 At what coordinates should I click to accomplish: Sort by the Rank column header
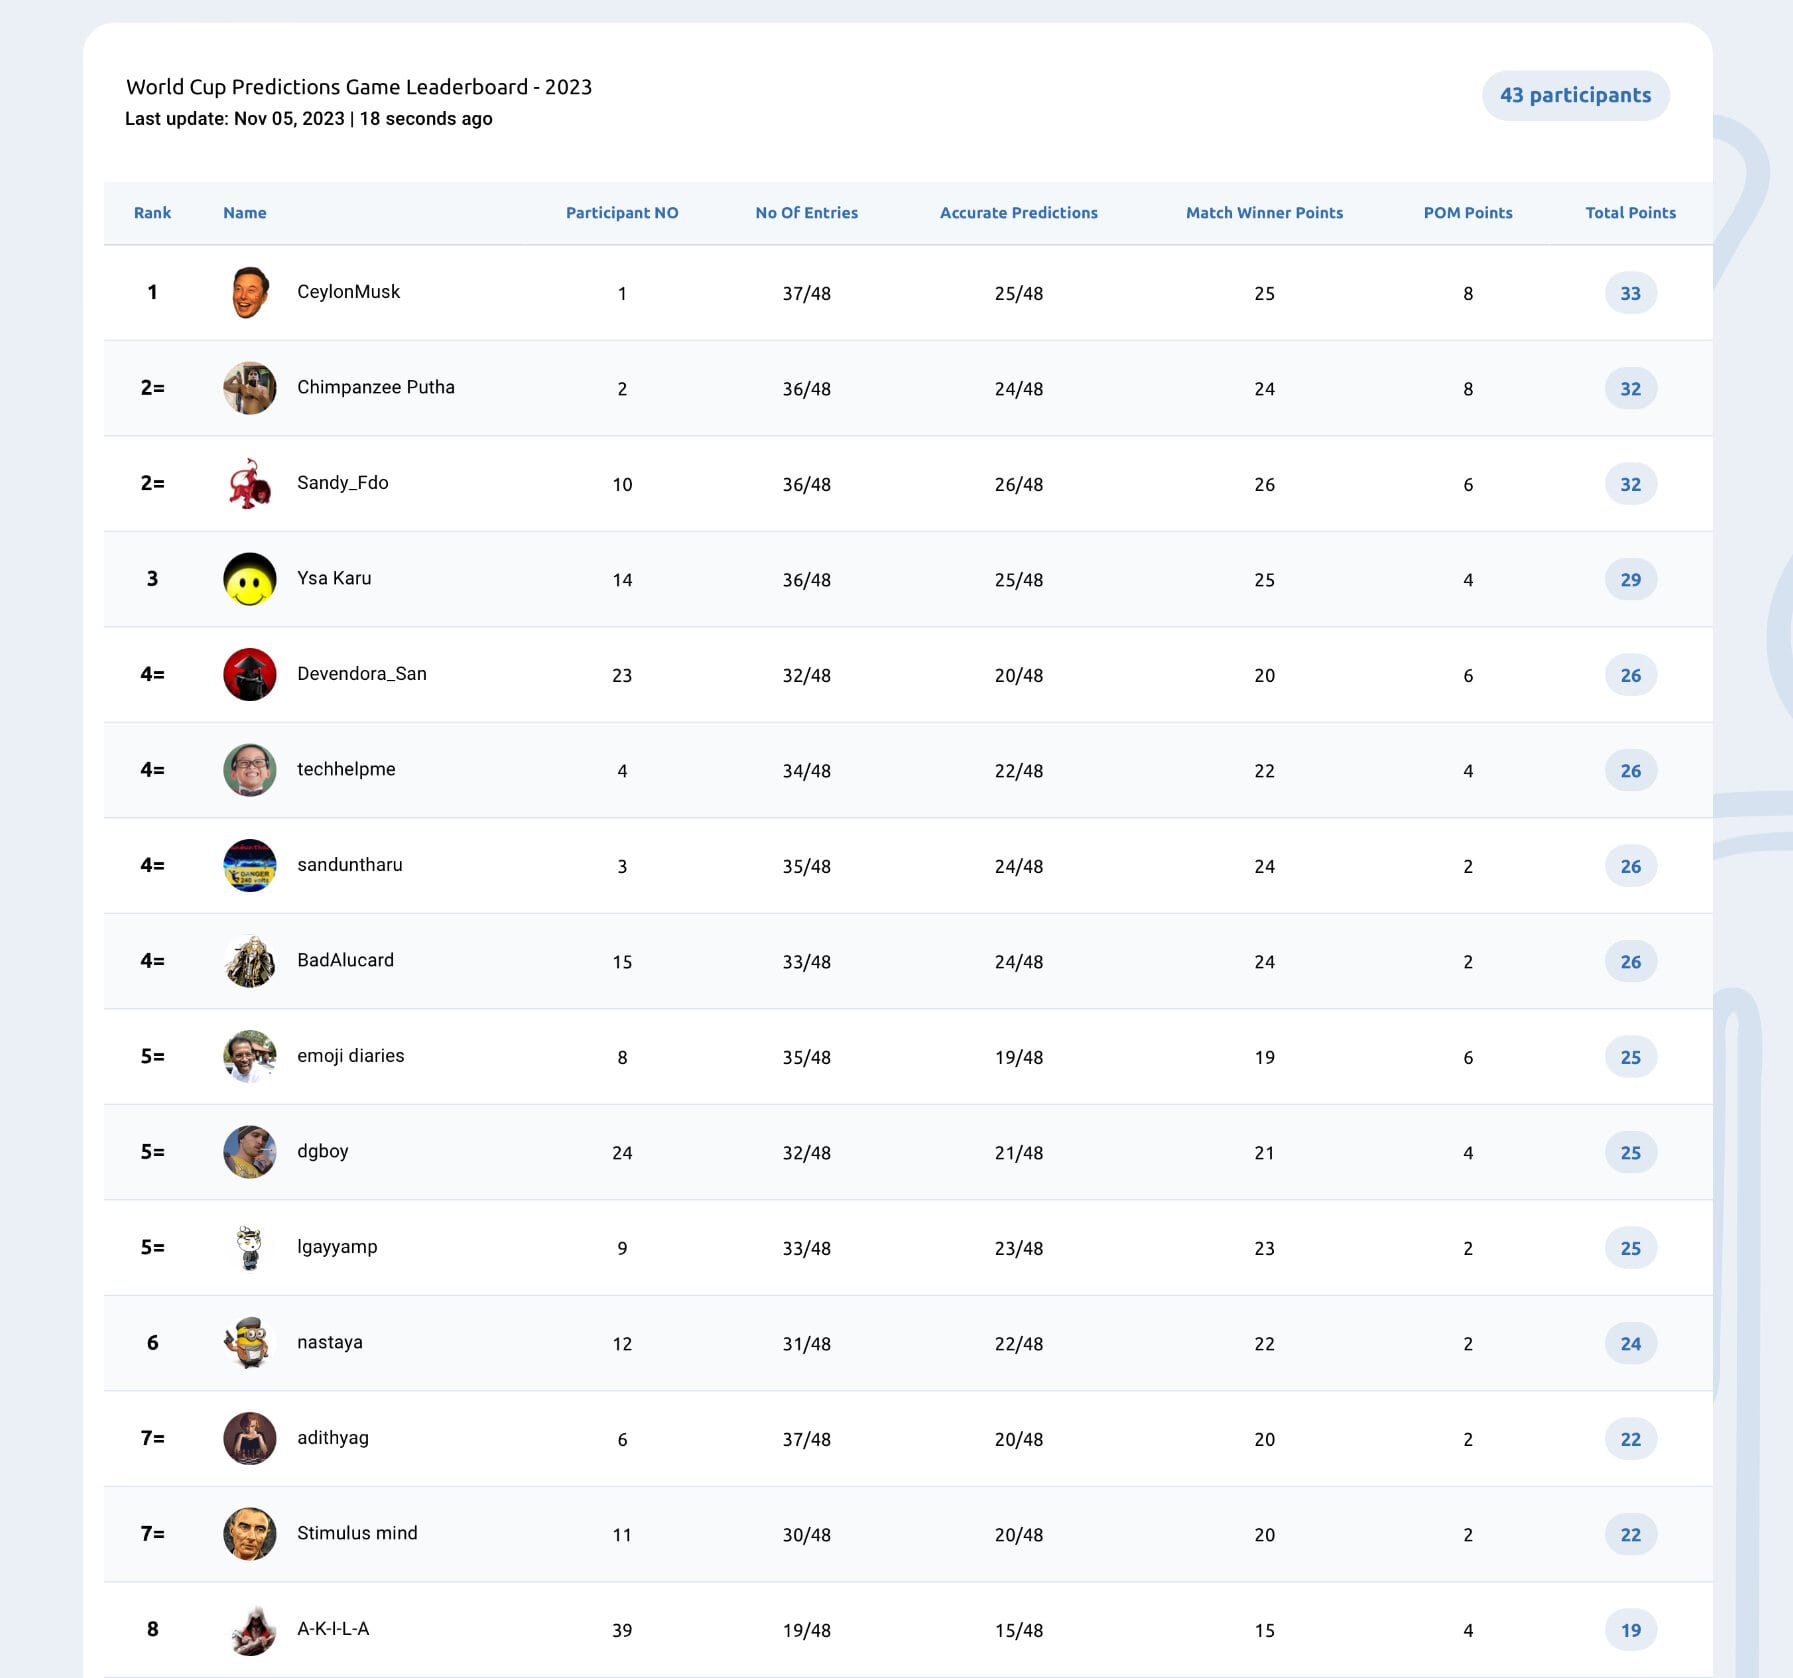tap(152, 213)
